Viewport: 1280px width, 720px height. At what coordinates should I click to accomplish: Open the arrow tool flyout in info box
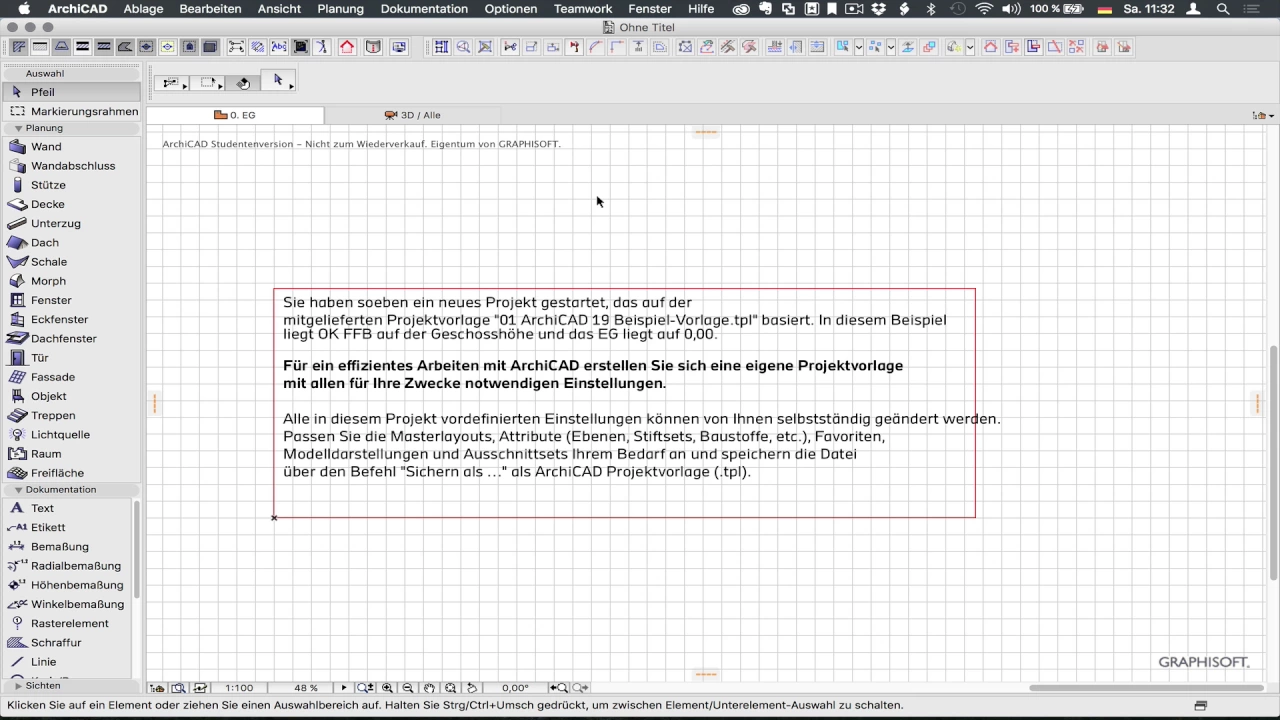[291, 87]
